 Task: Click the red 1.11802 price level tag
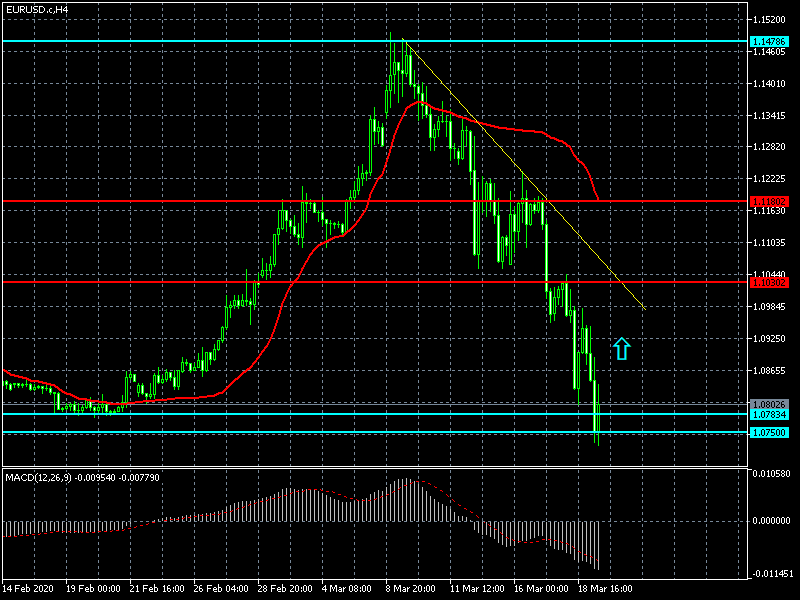pyautogui.click(x=769, y=202)
